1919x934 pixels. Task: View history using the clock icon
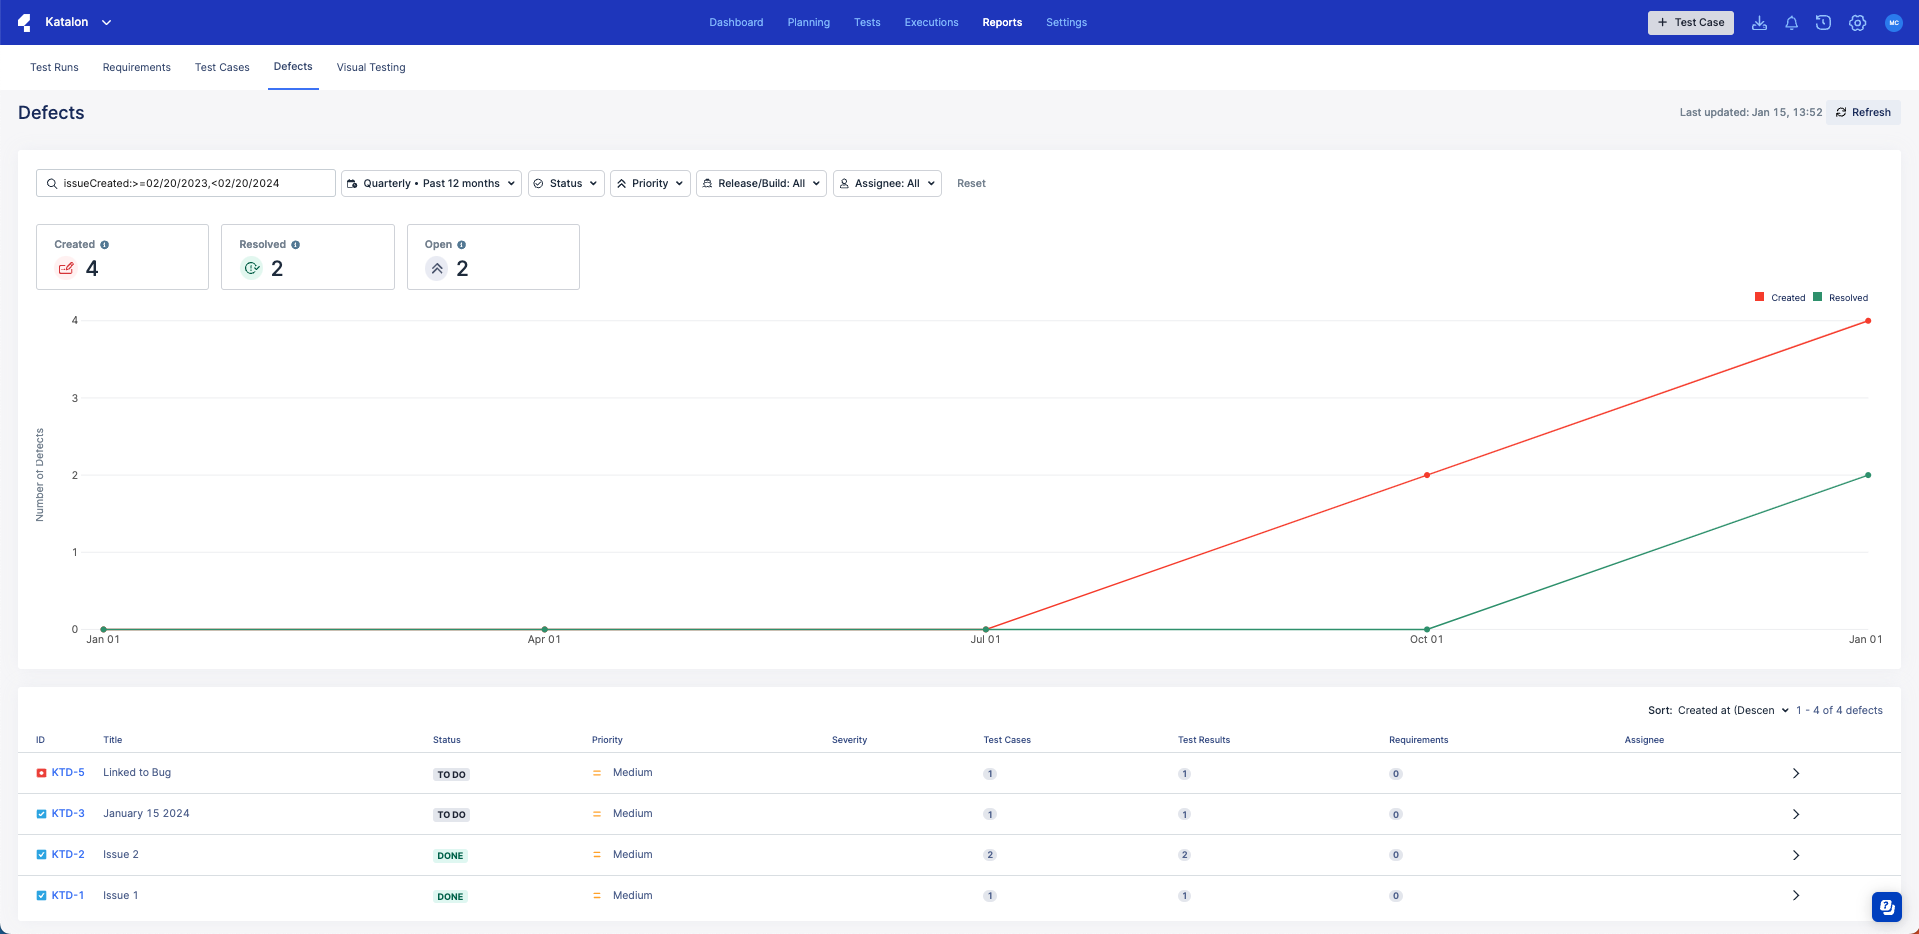[x=1823, y=22]
